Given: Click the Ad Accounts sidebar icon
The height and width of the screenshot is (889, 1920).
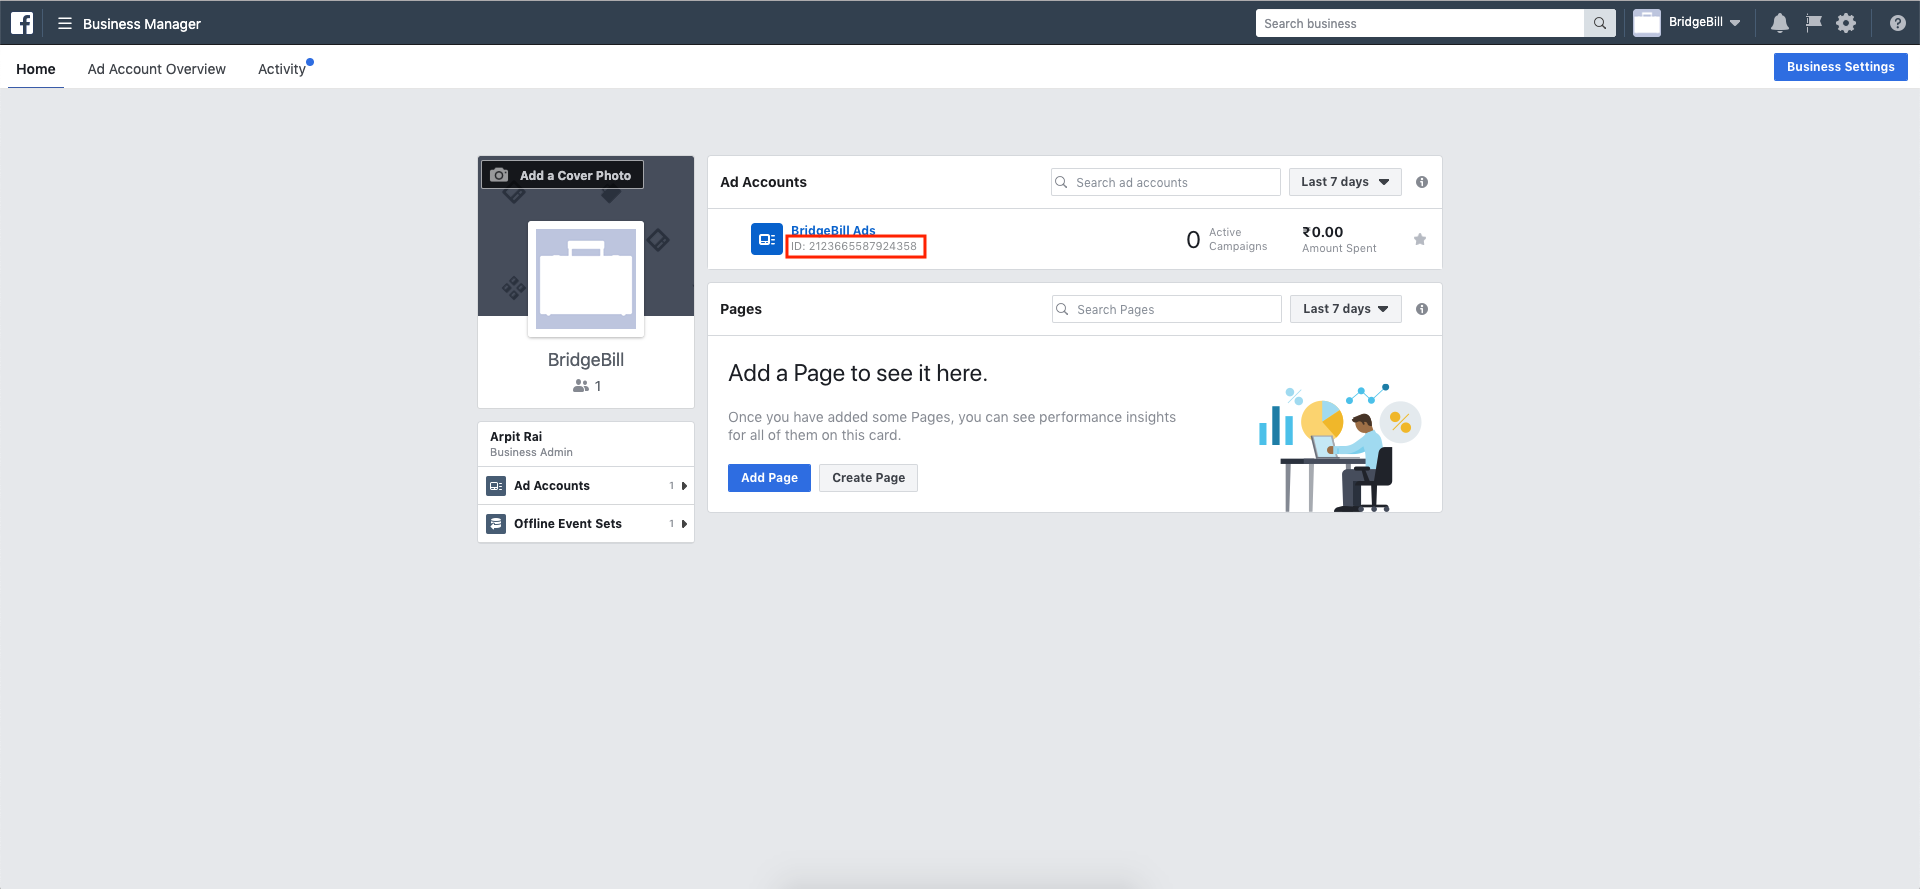Looking at the screenshot, I should (496, 486).
